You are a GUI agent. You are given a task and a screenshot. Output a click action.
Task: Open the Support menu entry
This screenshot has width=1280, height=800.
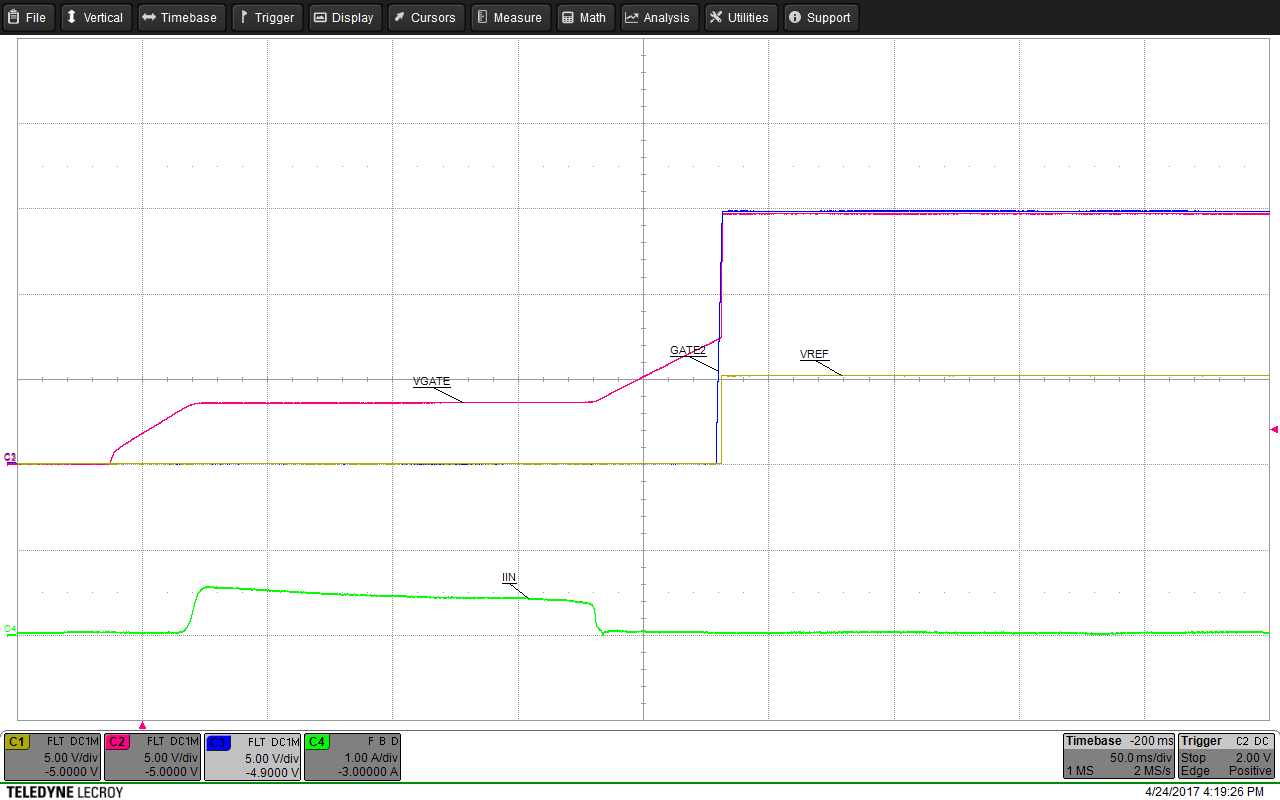821,17
